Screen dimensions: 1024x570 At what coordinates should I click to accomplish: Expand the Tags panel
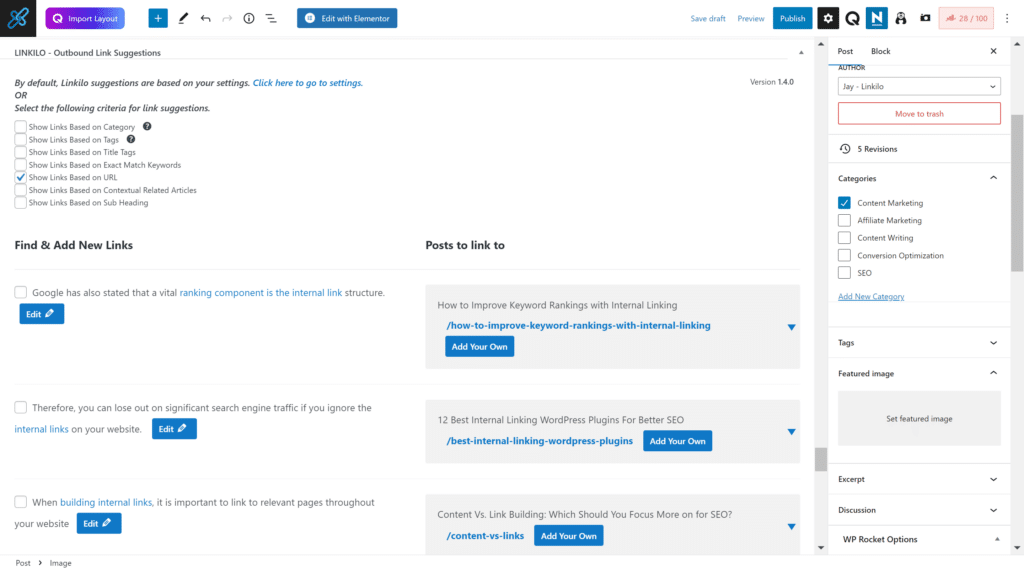coord(993,343)
